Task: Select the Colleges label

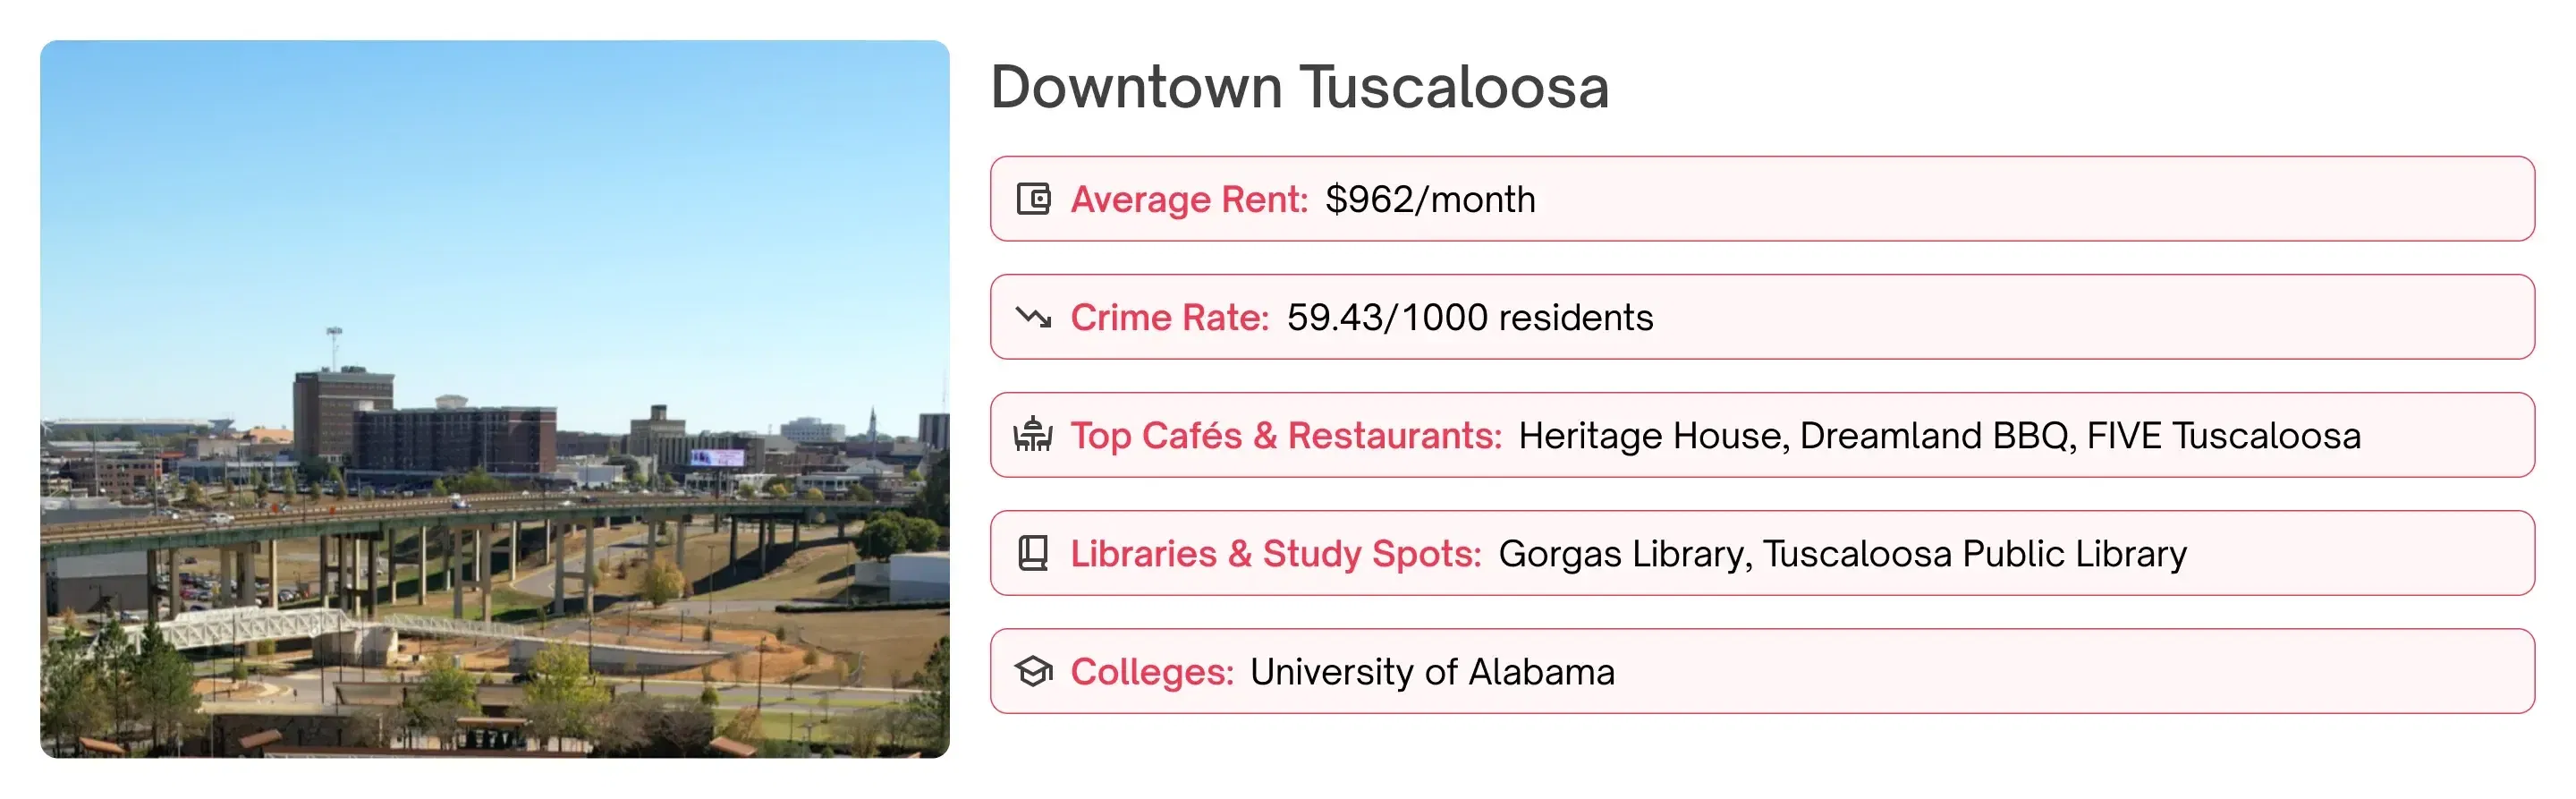Action: click(1152, 672)
